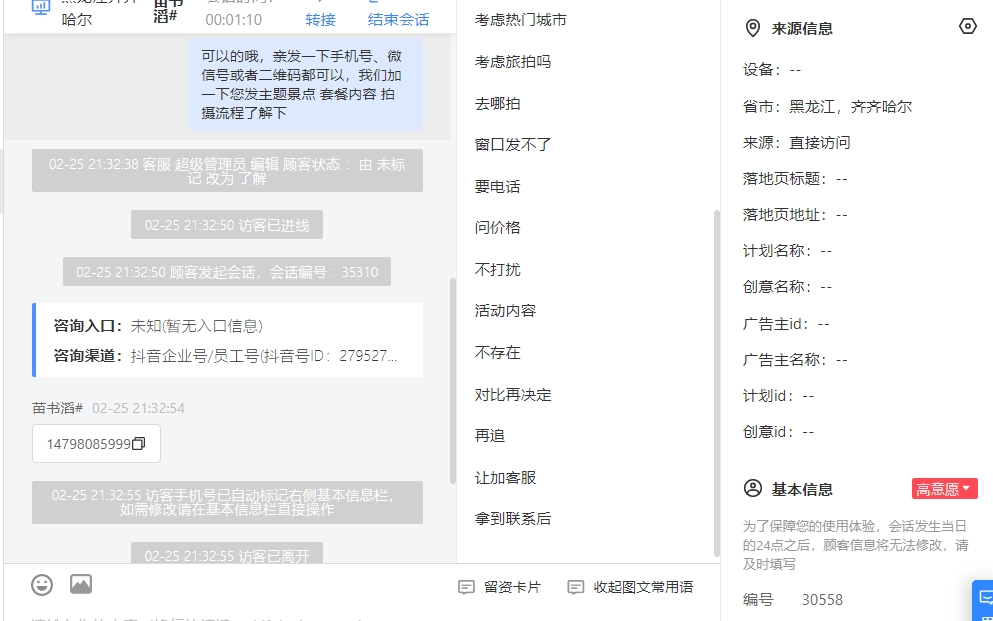Click notice with 会话编号：35310

227,272
